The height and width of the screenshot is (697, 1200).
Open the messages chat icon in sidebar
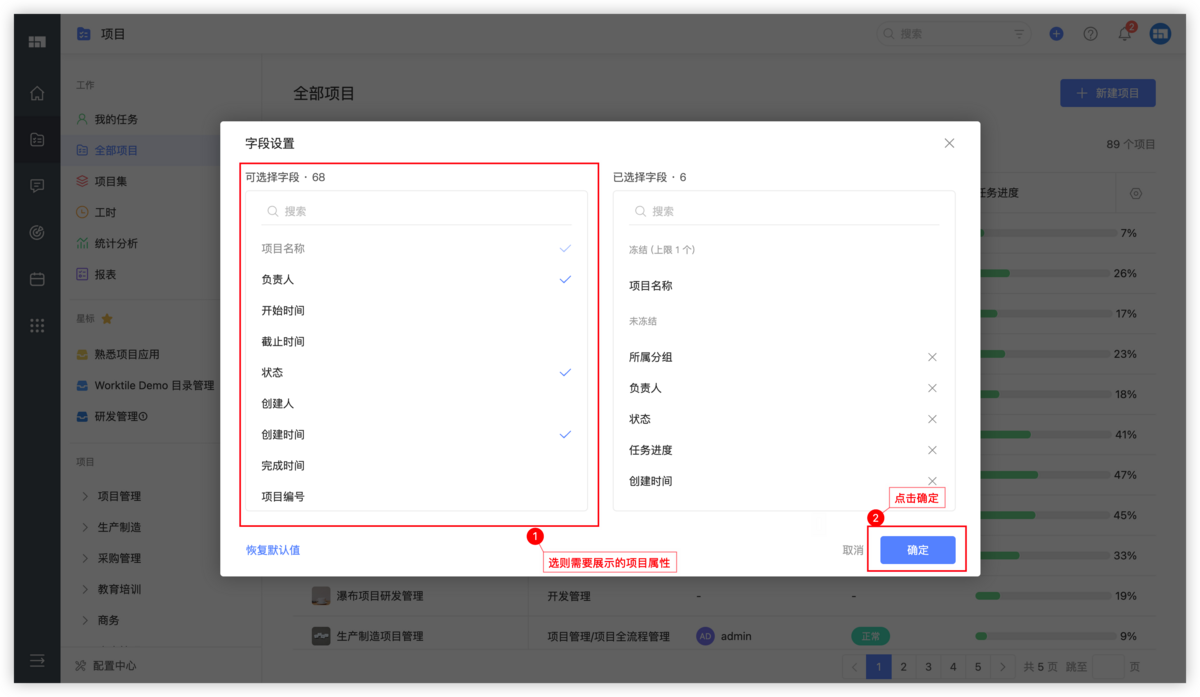37,186
